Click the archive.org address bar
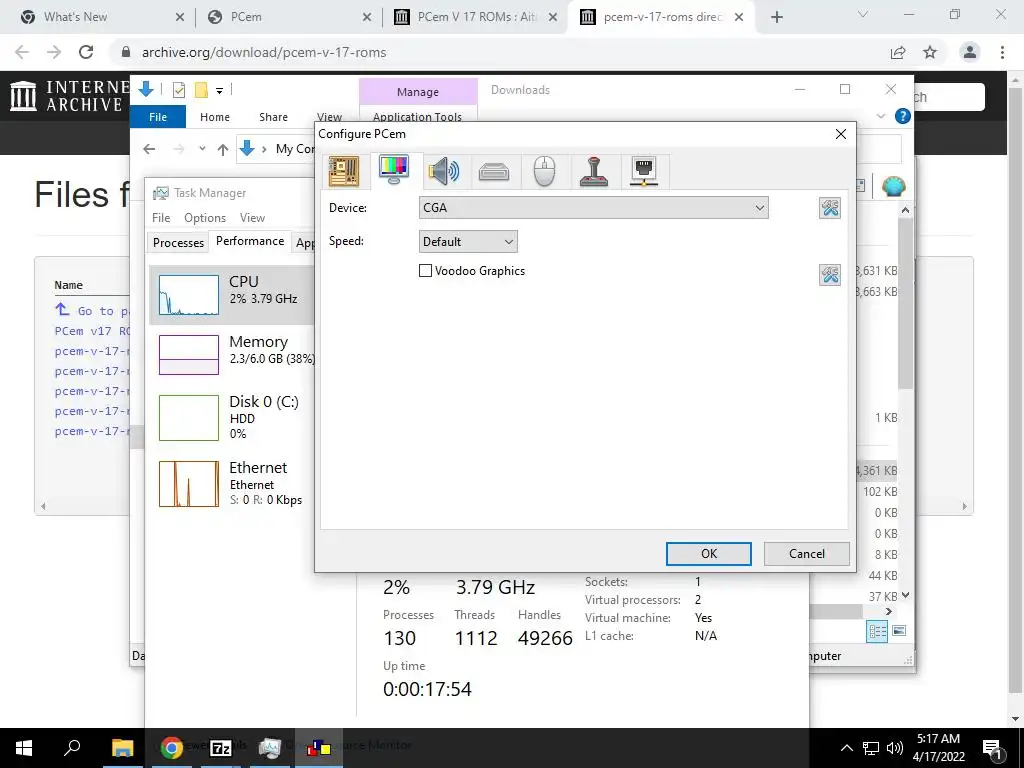 503,52
